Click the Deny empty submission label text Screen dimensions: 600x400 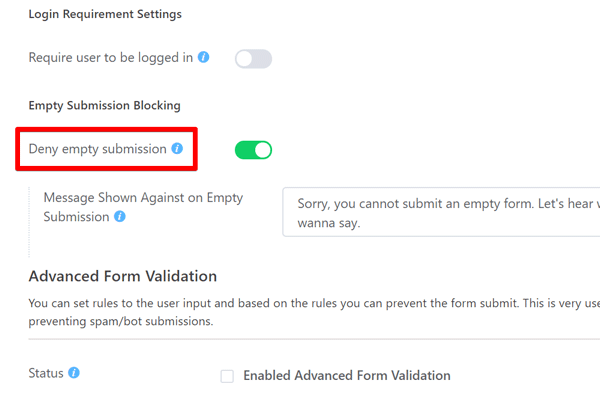[97, 149]
